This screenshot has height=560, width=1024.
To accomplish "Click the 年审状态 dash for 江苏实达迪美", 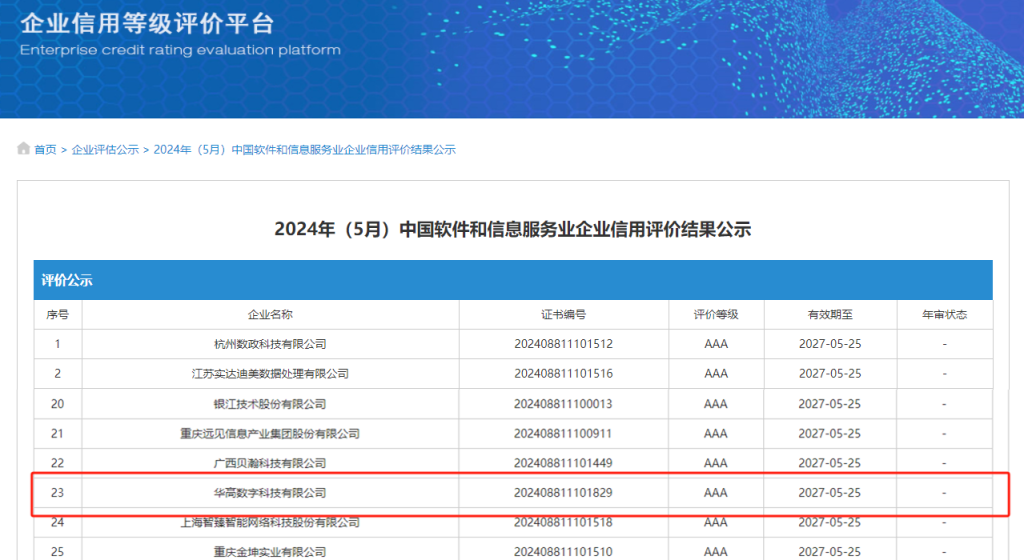I will pyautogui.click(x=944, y=374).
